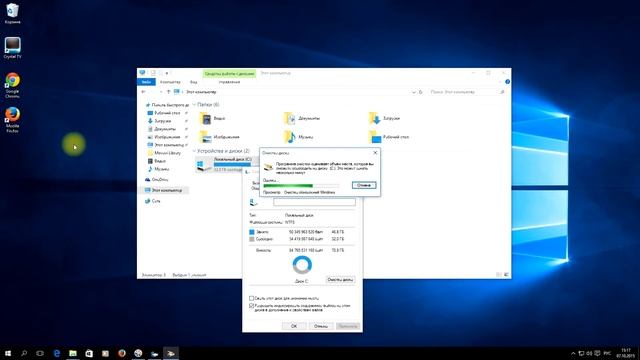Open the Изображения folder in Explorer

click(220, 137)
